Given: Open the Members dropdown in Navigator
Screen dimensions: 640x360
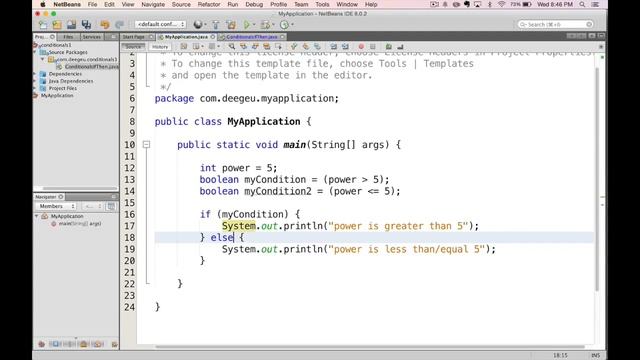Looking at the screenshot, I should 57,207.
